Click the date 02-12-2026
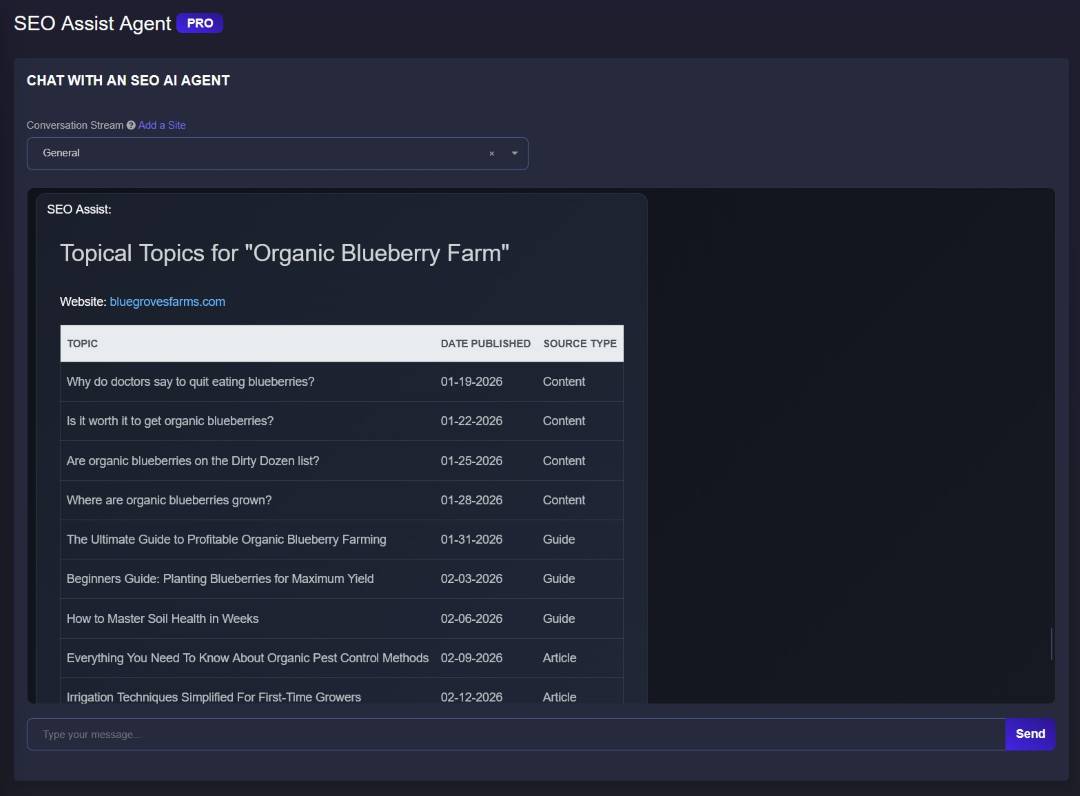Image resolution: width=1080 pixels, height=796 pixels. click(x=472, y=697)
